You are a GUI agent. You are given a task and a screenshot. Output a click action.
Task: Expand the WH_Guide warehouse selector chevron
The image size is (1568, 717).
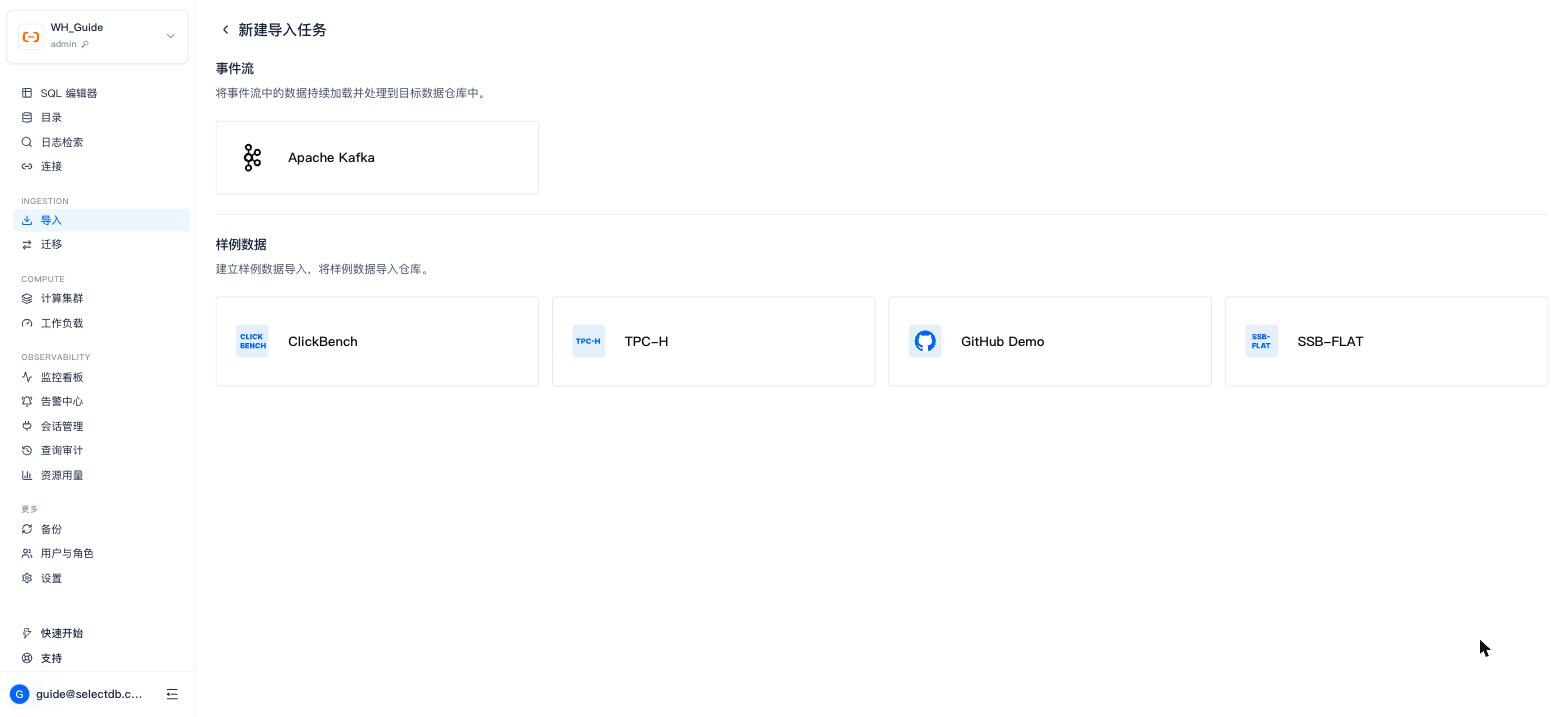[170, 36]
